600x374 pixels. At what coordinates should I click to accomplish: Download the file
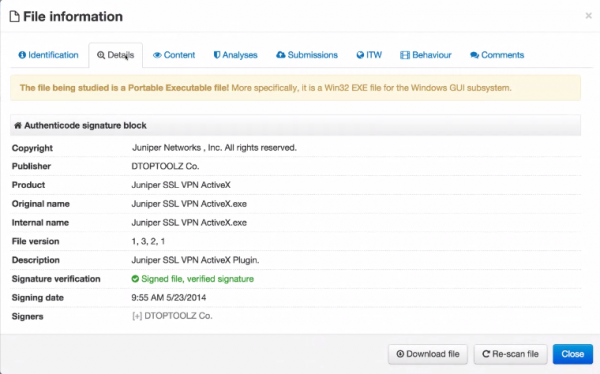pyautogui.click(x=428, y=354)
